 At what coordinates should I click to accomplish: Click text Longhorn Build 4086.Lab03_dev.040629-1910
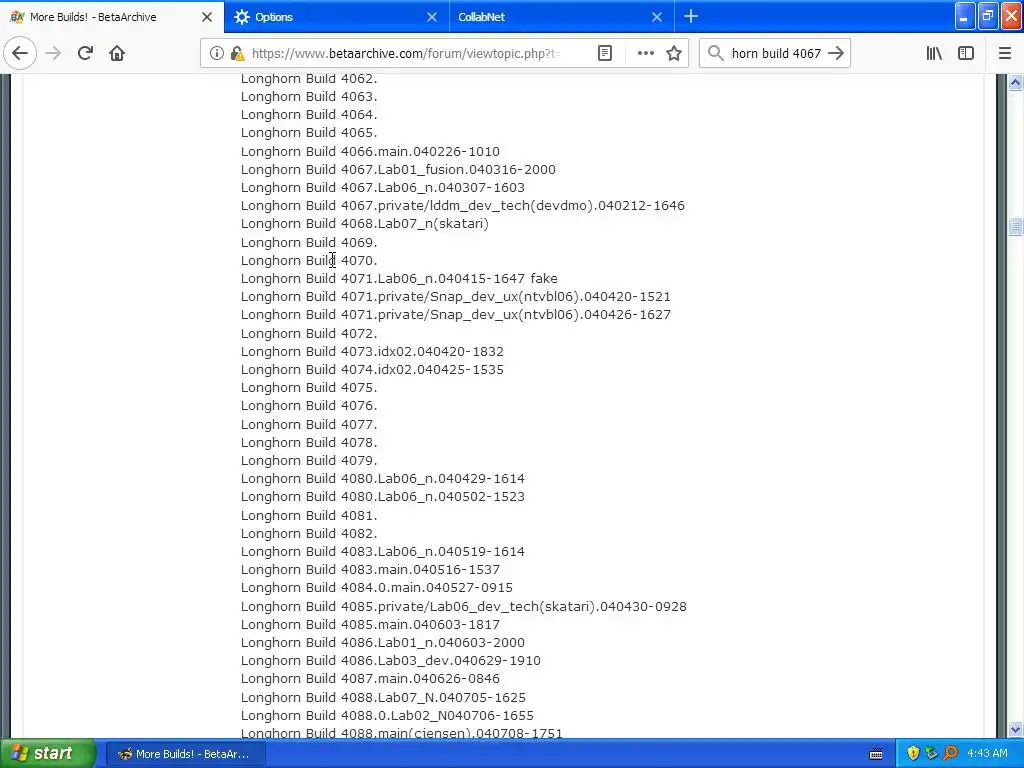(x=391, y=661)
